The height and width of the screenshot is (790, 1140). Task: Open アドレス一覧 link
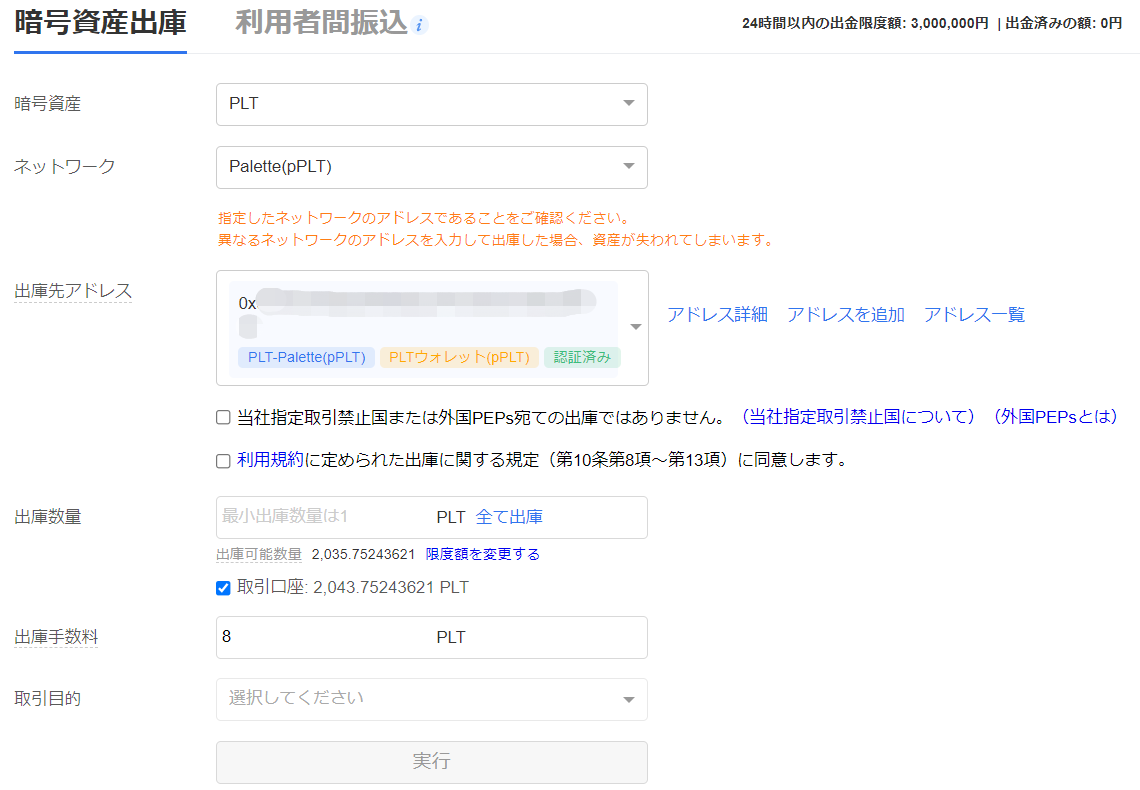tap(974, 315)
